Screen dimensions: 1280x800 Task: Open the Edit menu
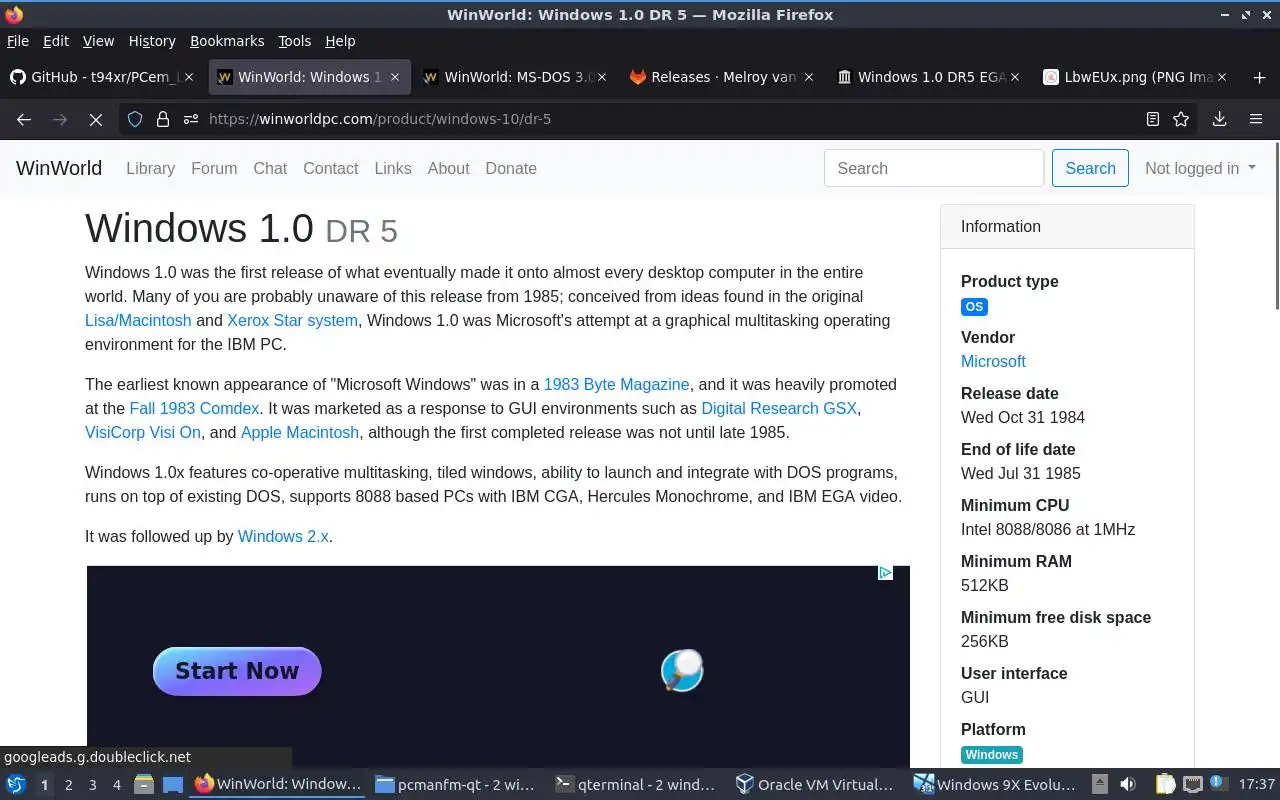56,41
